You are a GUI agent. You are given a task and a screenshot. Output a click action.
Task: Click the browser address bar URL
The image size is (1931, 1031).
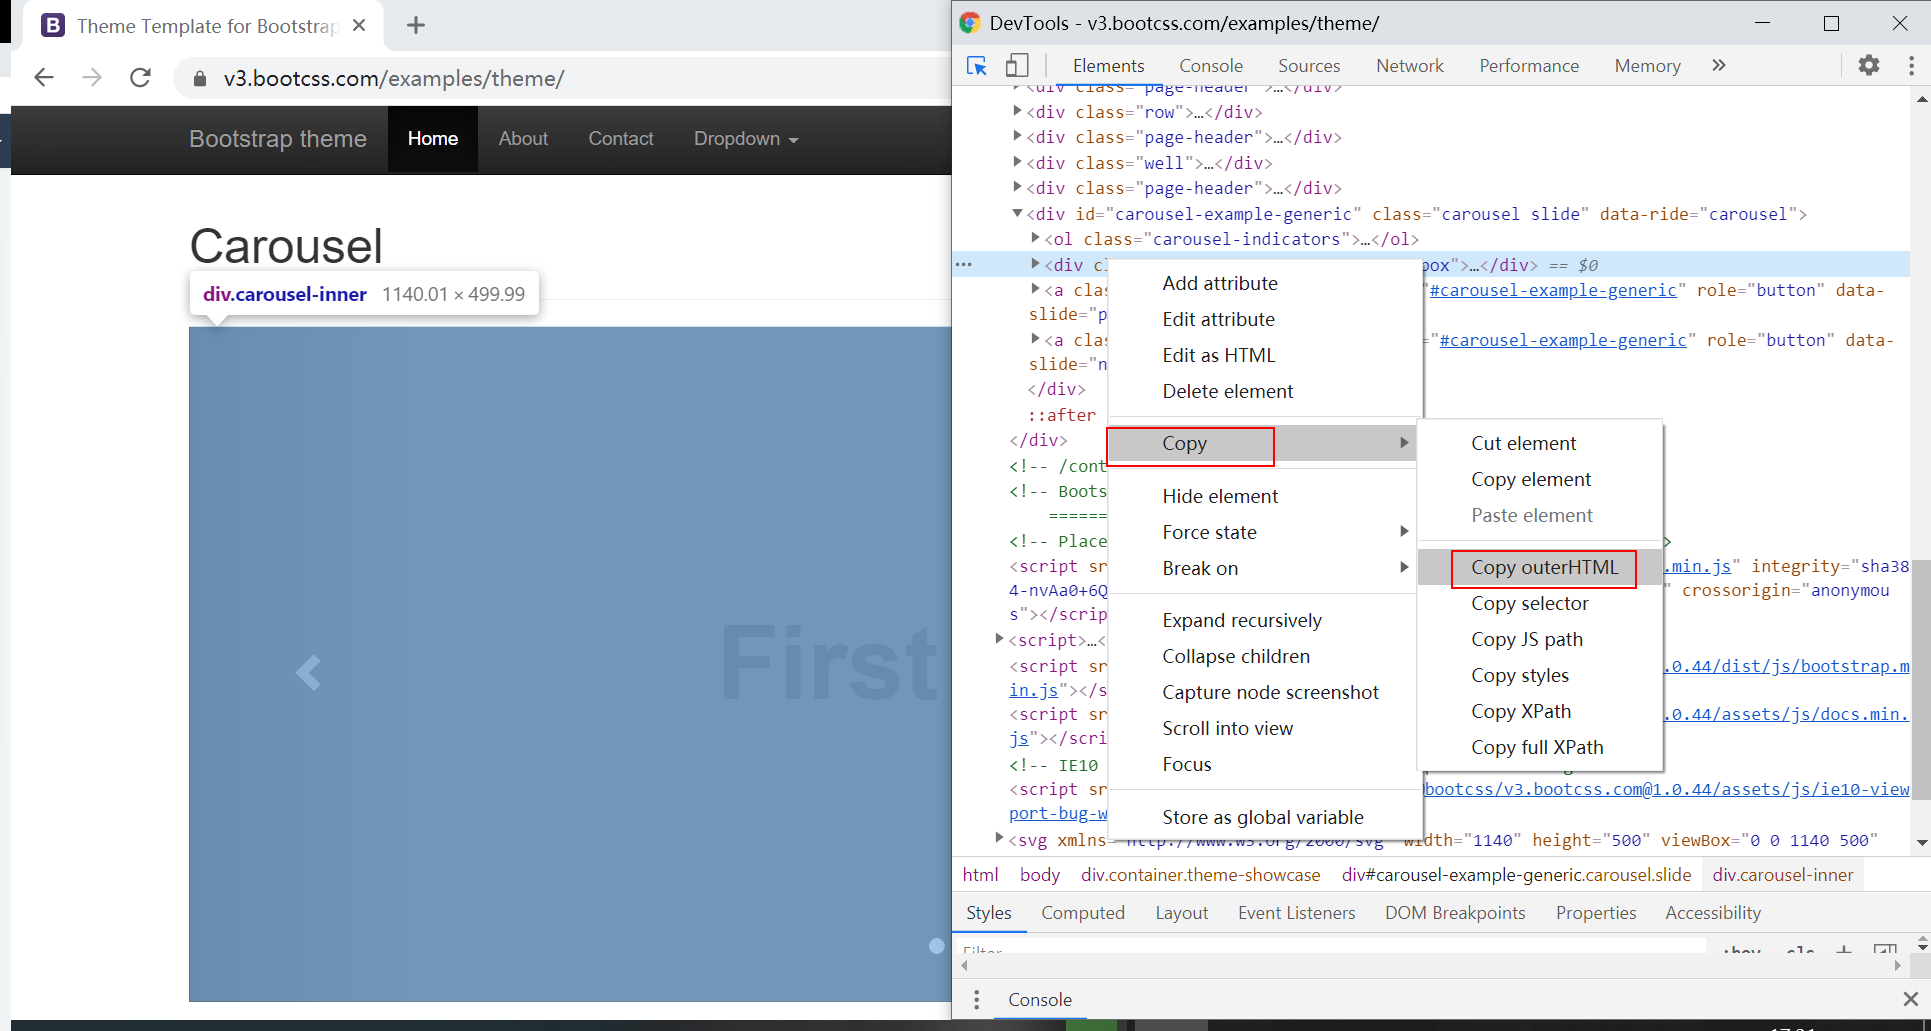(x=394, y=79)
